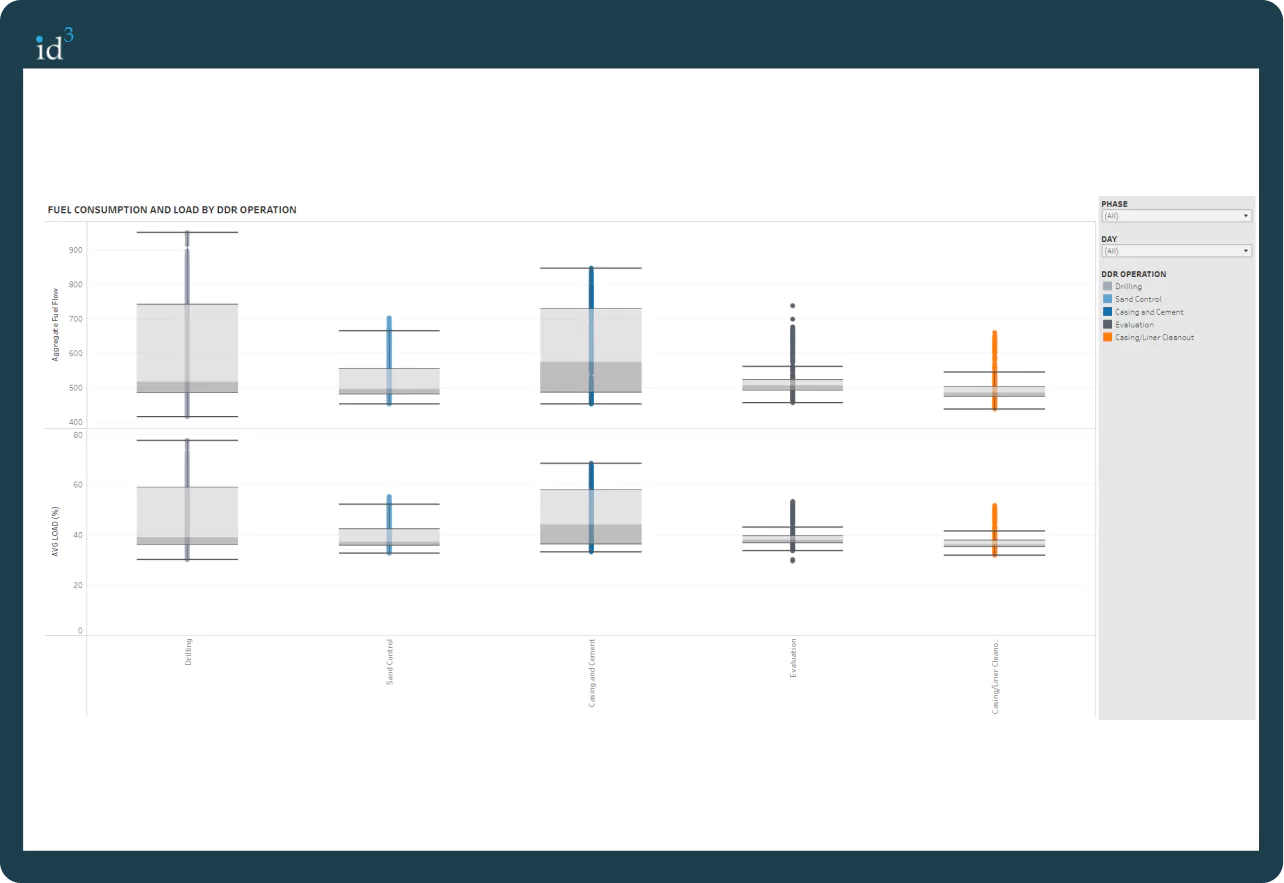Click the 900 tick on fuel flow axis
1284x883 pixels.
tap(76, 250)
